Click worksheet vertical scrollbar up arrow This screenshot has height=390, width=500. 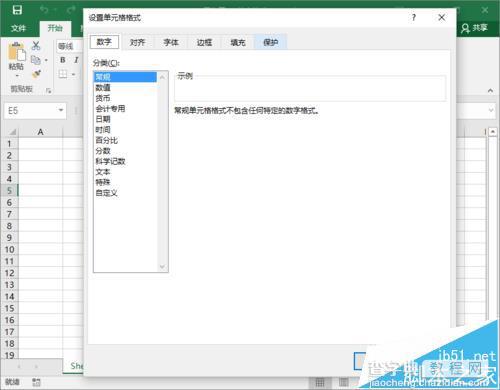coord(493,132)
